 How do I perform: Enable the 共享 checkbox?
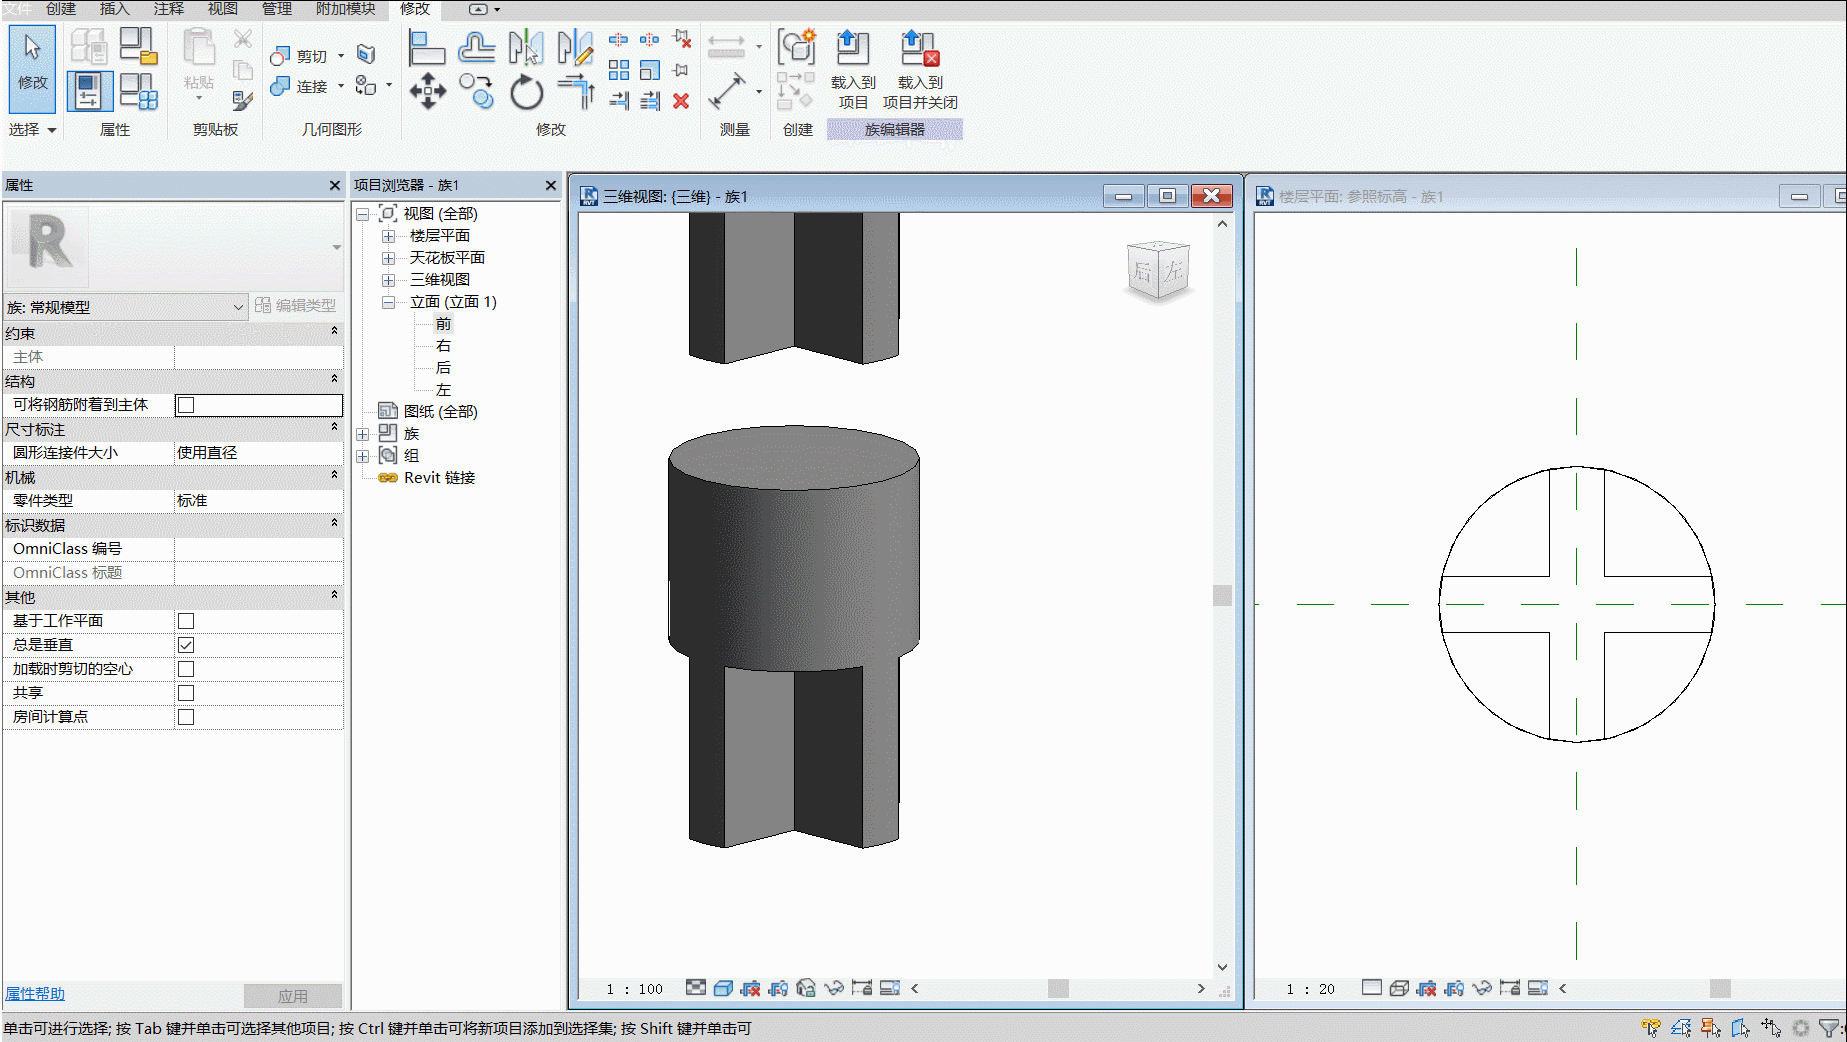pyautogui.click(x=186, y=693)
